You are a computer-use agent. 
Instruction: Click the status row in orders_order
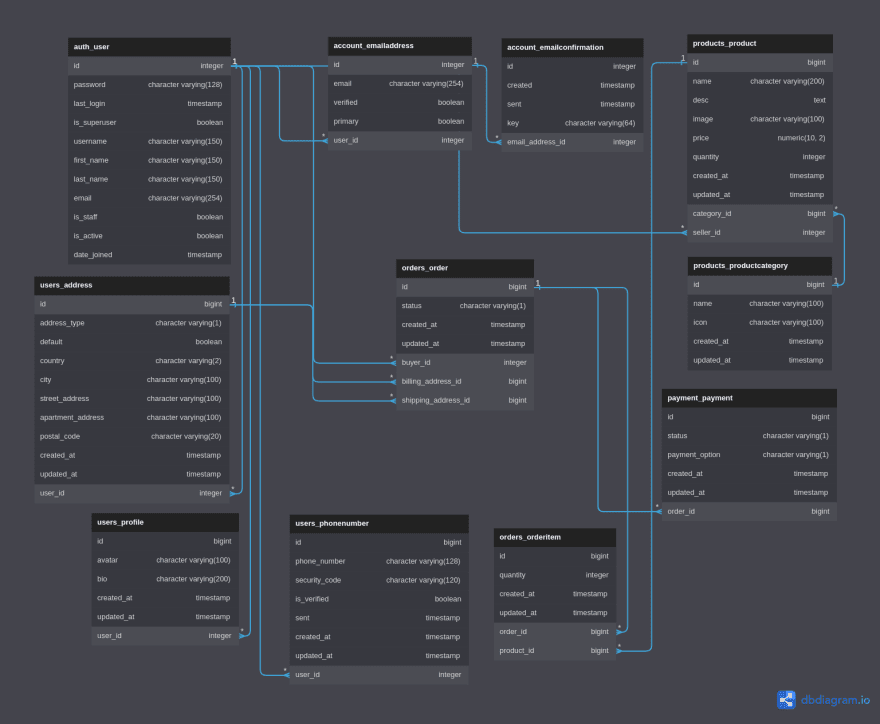click(x=465, y=306)
